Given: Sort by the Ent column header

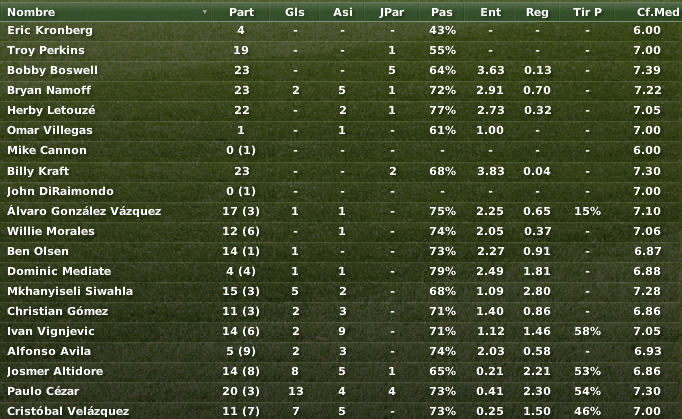Looking at the screenshot, I should click(x=490, y=12).
